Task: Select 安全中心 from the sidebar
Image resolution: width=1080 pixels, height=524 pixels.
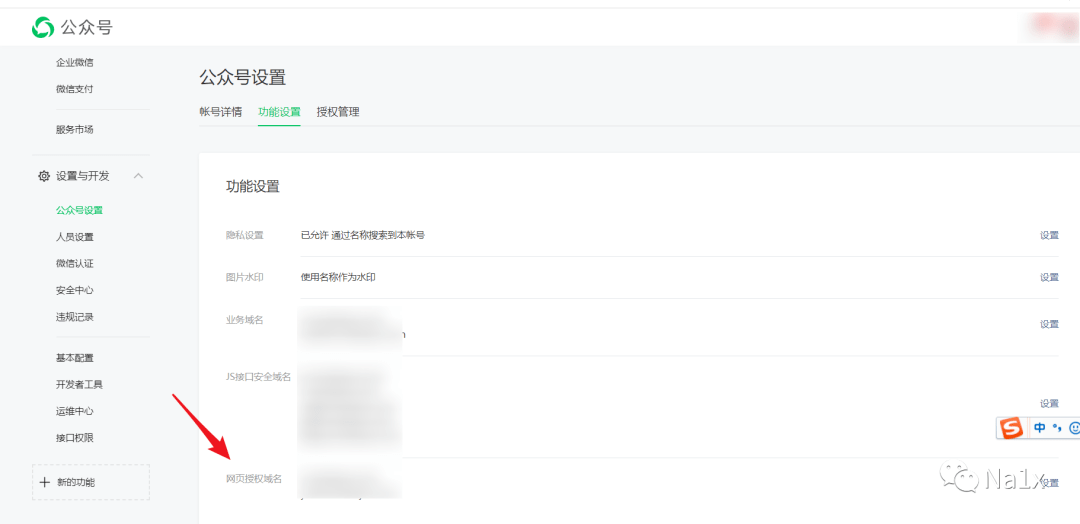Action: pyautogui.click(x=75, y=290)
